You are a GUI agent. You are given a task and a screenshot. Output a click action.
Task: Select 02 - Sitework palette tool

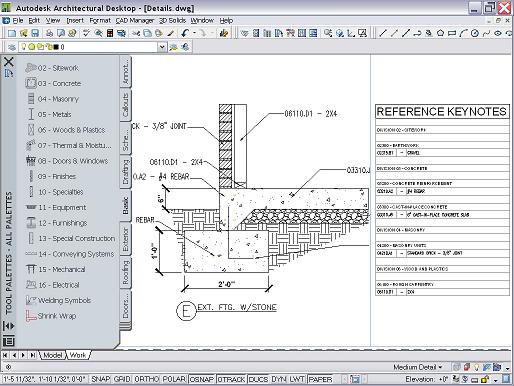[52, 68]
